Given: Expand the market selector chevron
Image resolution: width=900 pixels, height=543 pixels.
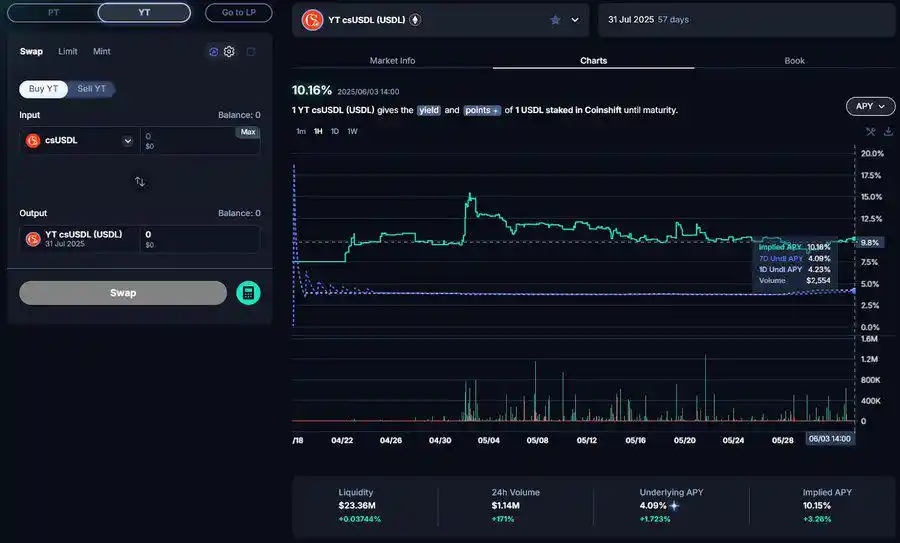Looking at the screenshot, I should coord(575,20).
